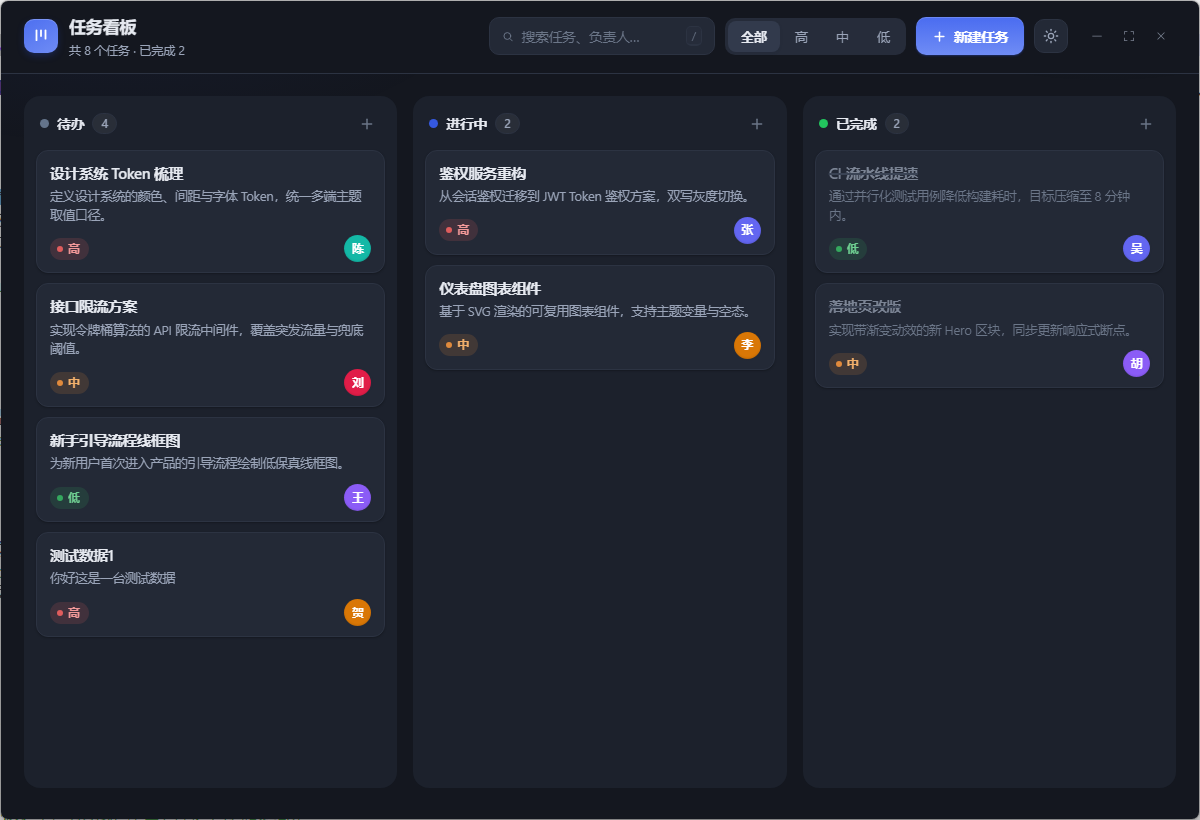
Task: Filter tasks by 中 priority
Action: point(842,37)
